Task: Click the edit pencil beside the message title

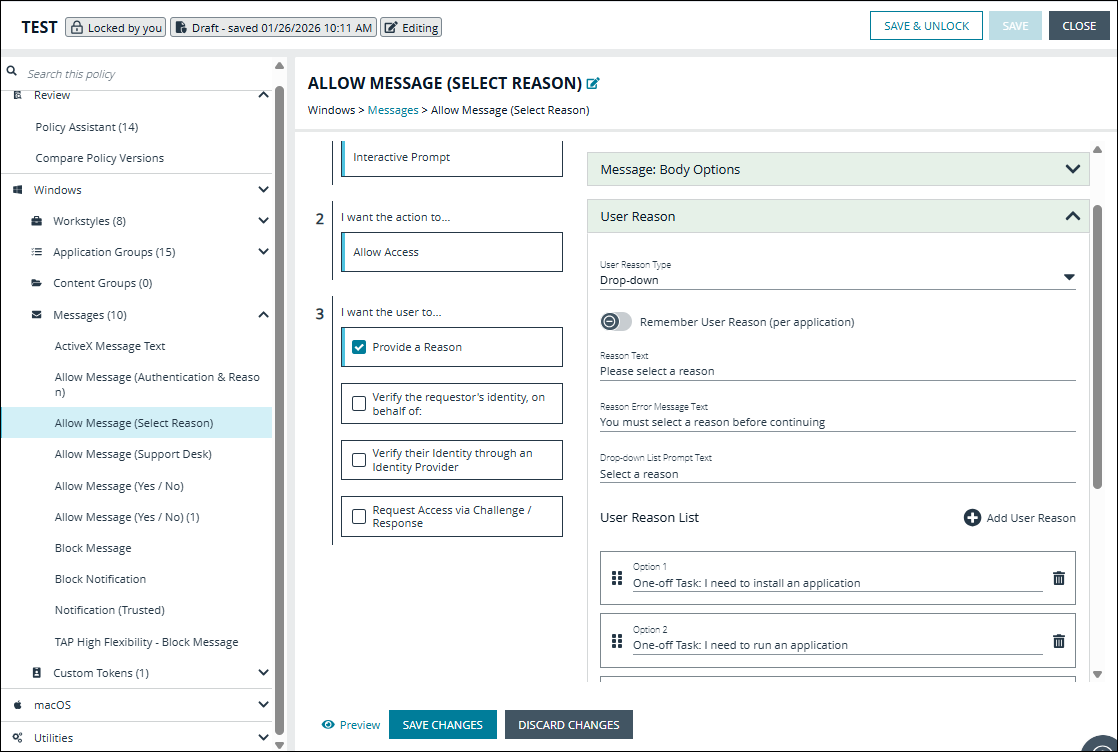Action: pyautogui.click(x=592, y=83)
